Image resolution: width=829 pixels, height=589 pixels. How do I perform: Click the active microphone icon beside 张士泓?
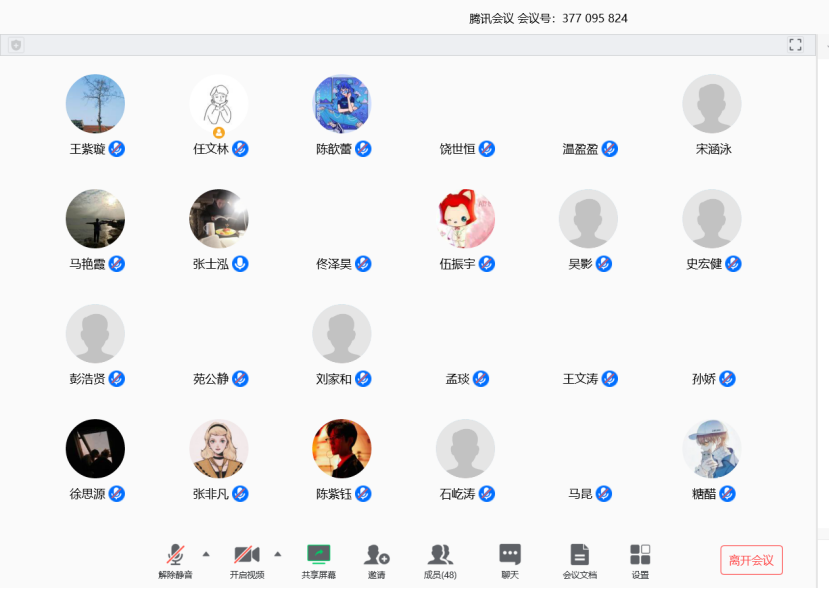240,264
